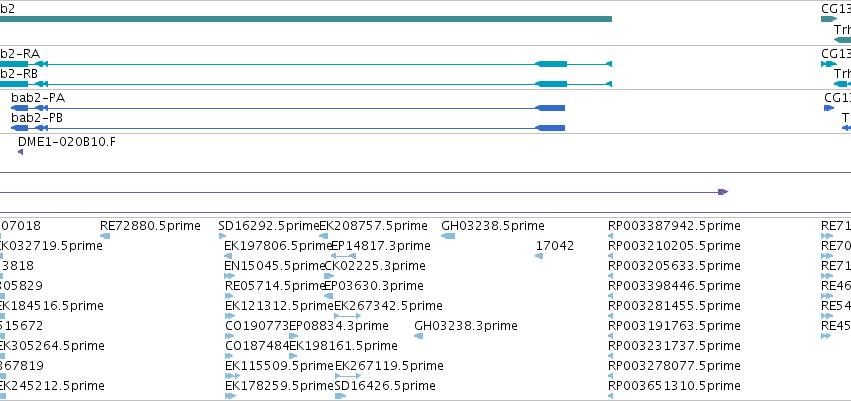Image resolution: width=851 pixels, height=401 pixels.
Task: Select the EK267119.5prime arrow glyph
Action: pyautogui.click(x=348, y=375)
